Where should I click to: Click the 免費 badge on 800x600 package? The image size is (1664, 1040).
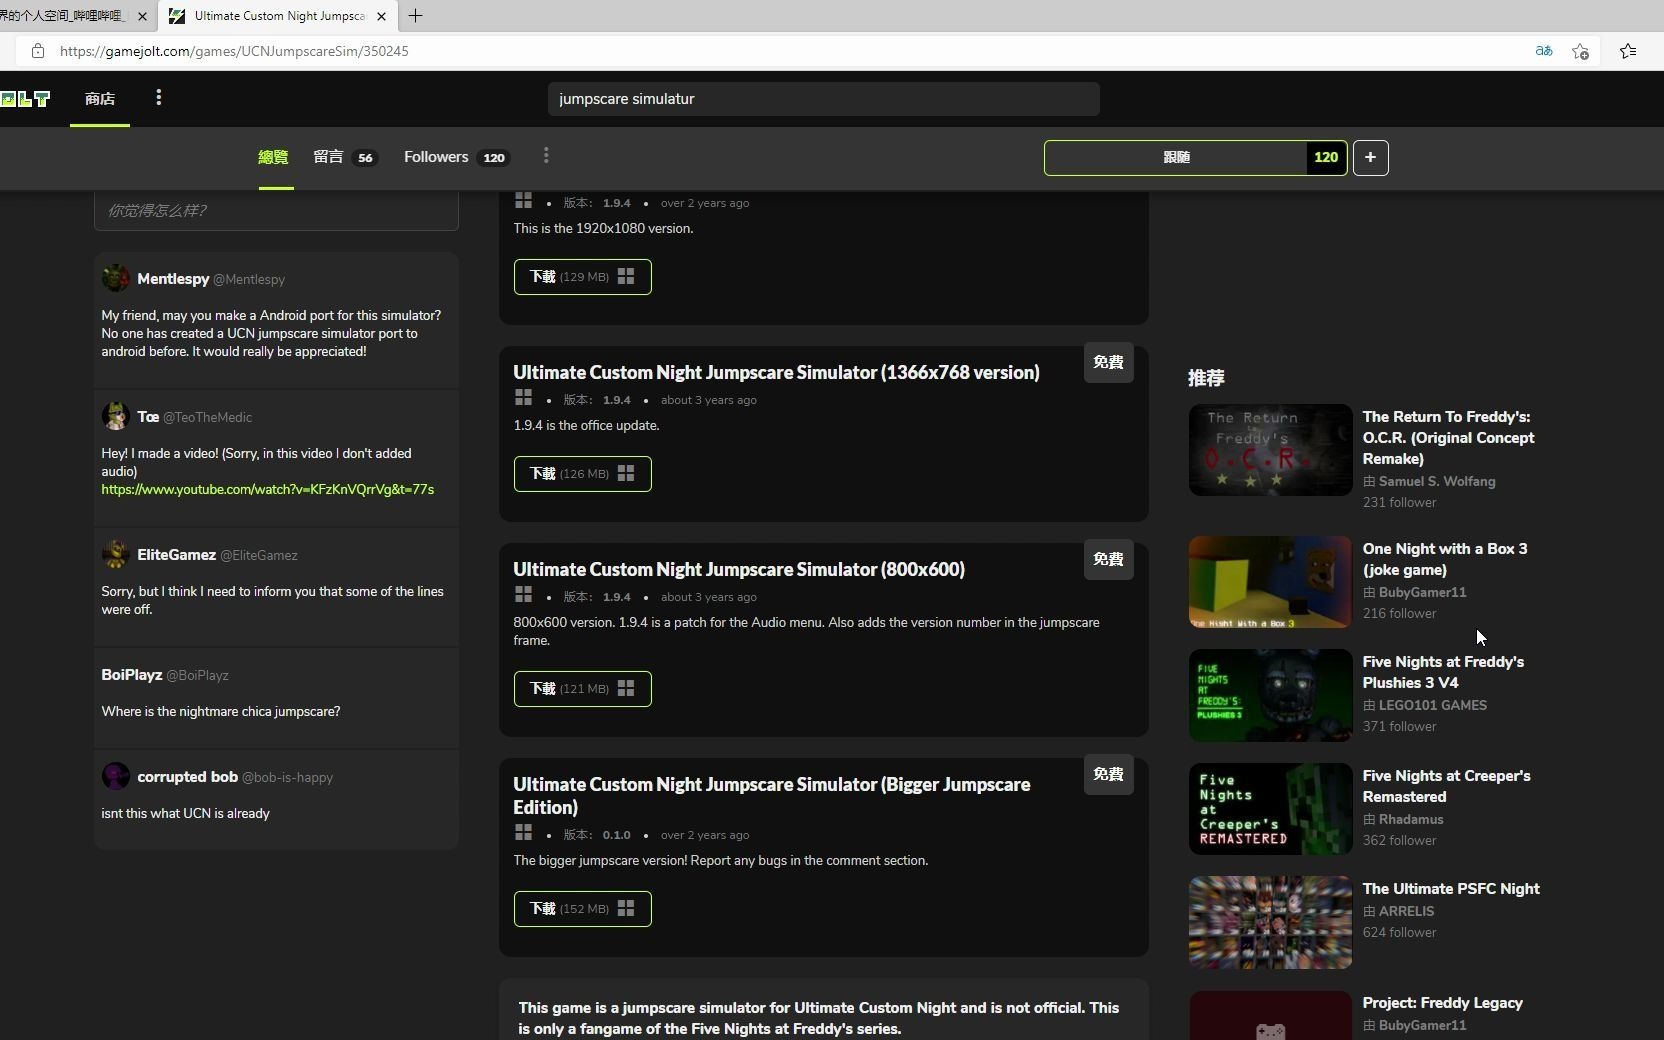click(1108, 559)
